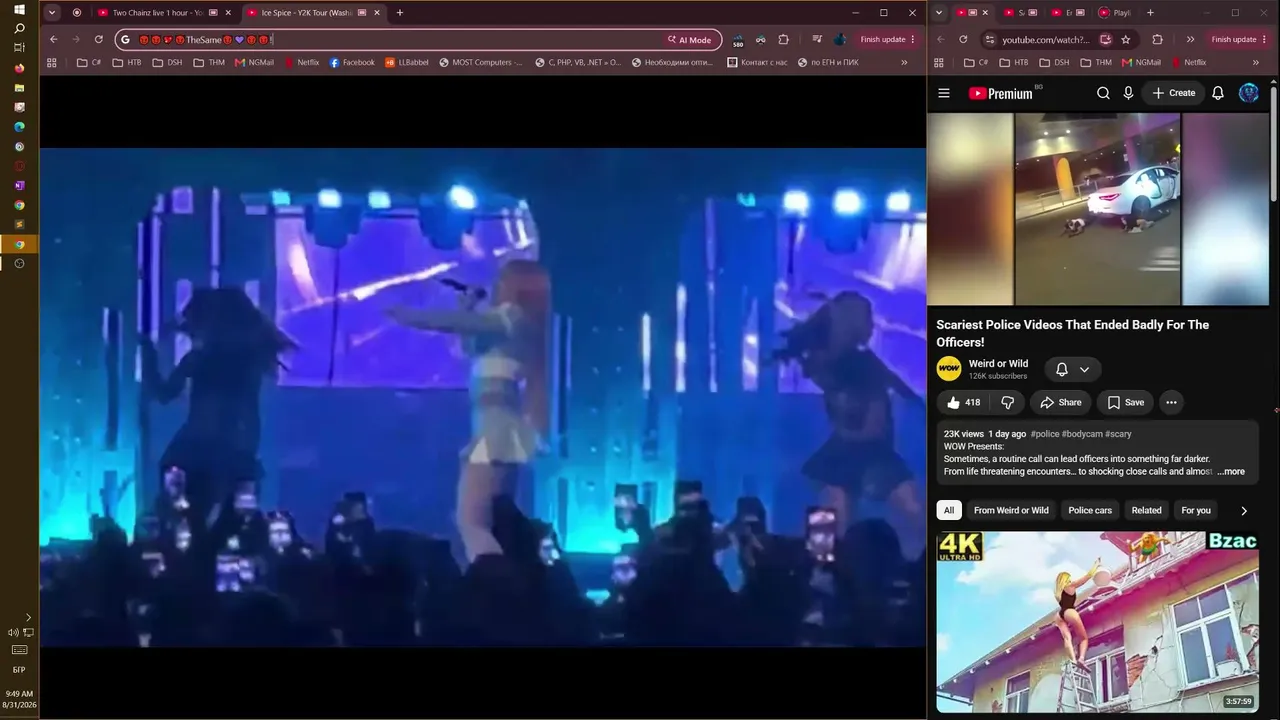The image size is (1280, 720).
Task: Click the youtube.com URL field in right window
Action: point(1045,39)
